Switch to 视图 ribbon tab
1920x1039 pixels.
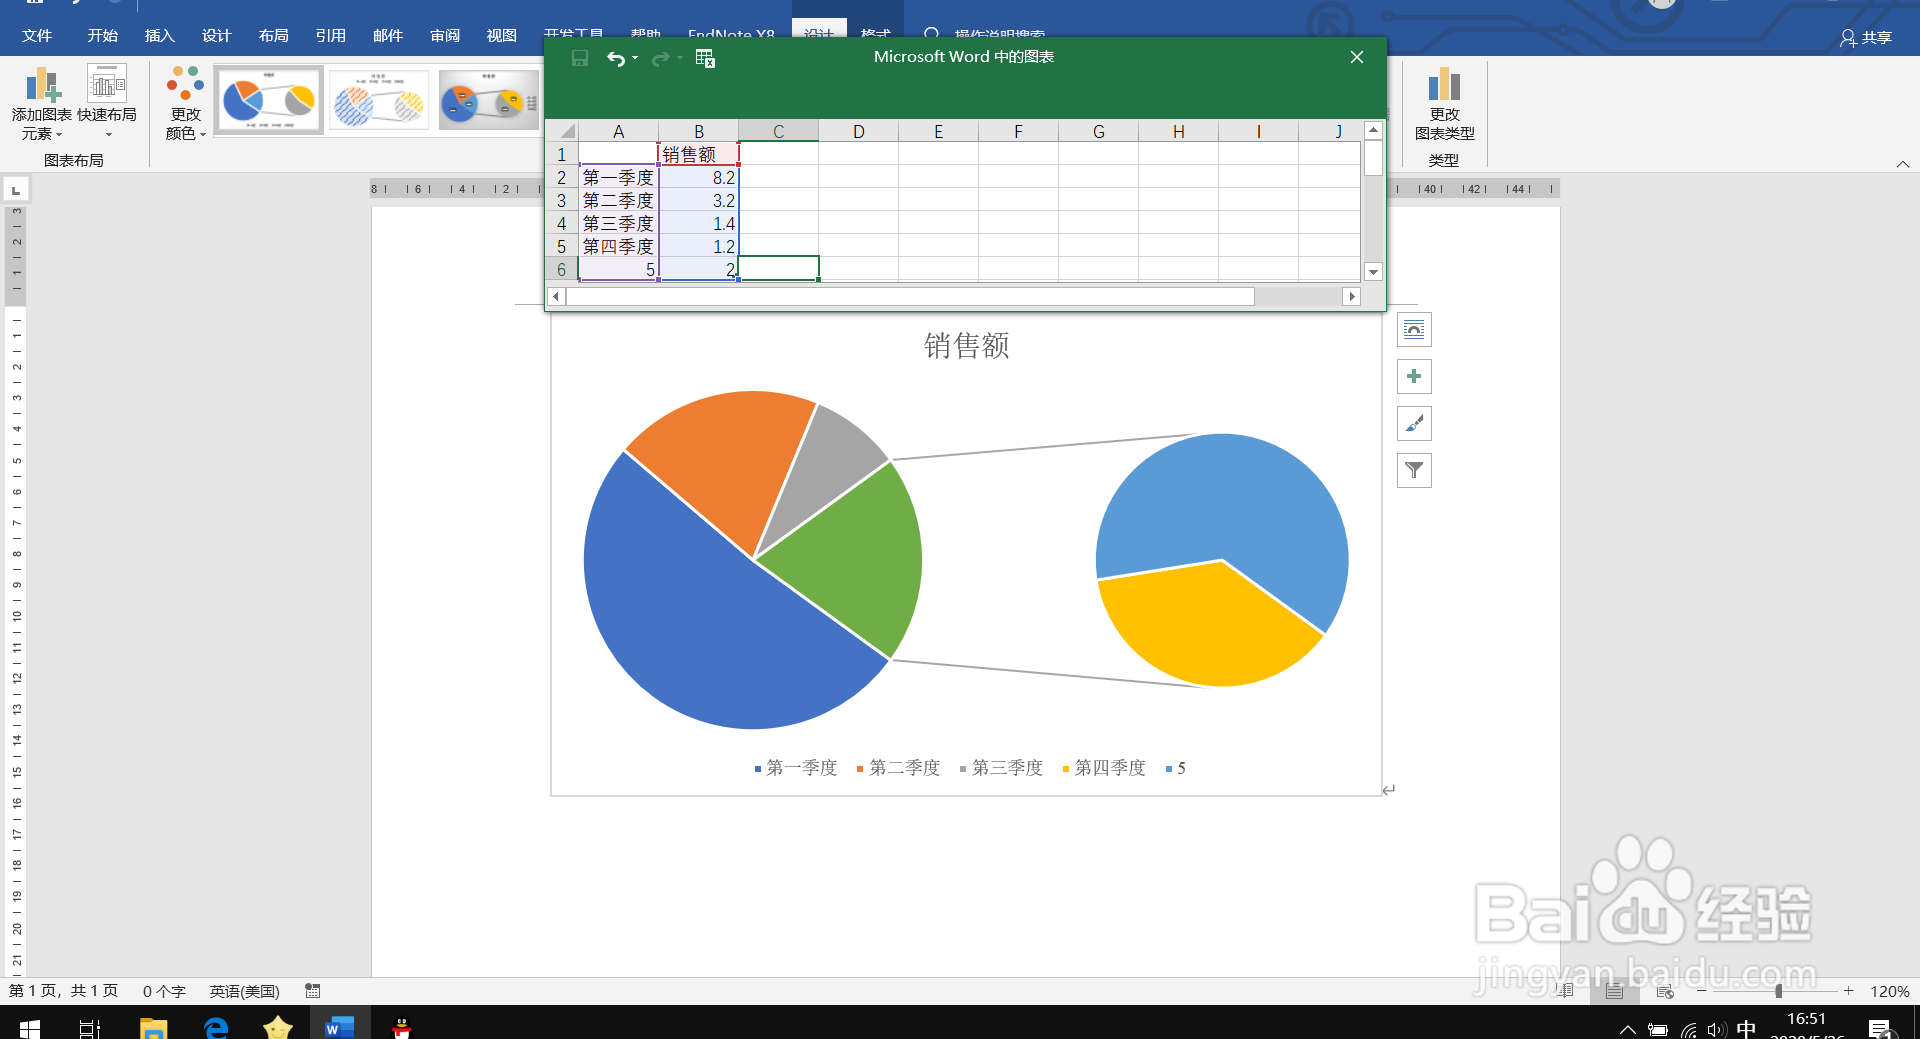click(x=502, y=36)
